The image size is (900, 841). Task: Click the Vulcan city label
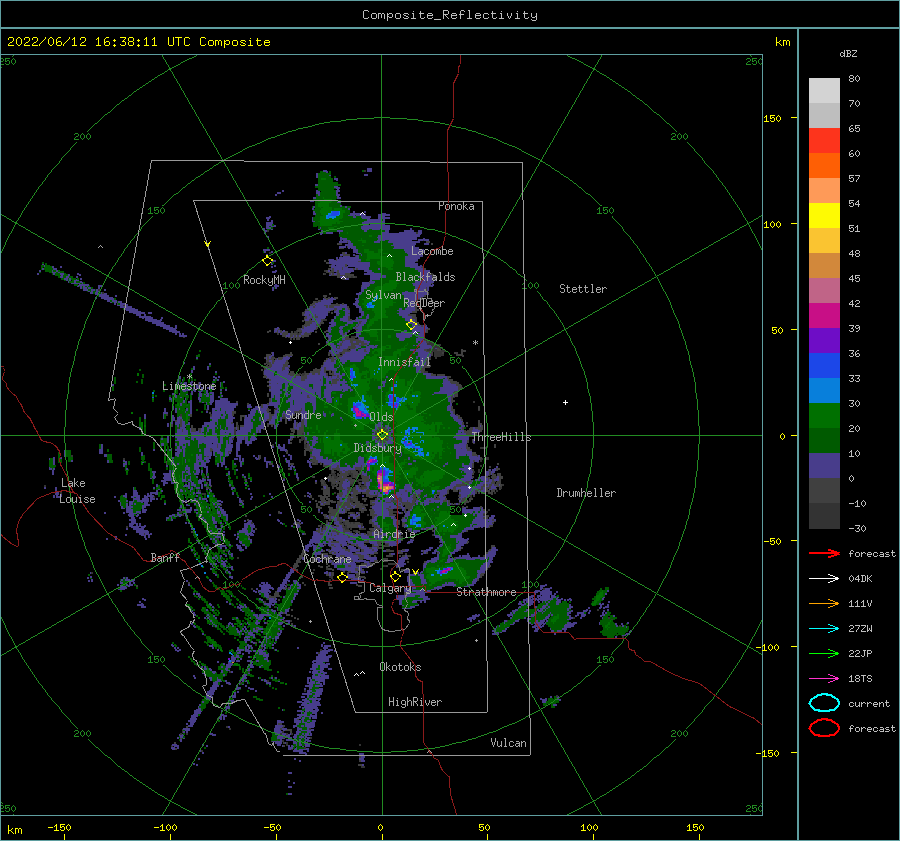coord(509,743)
